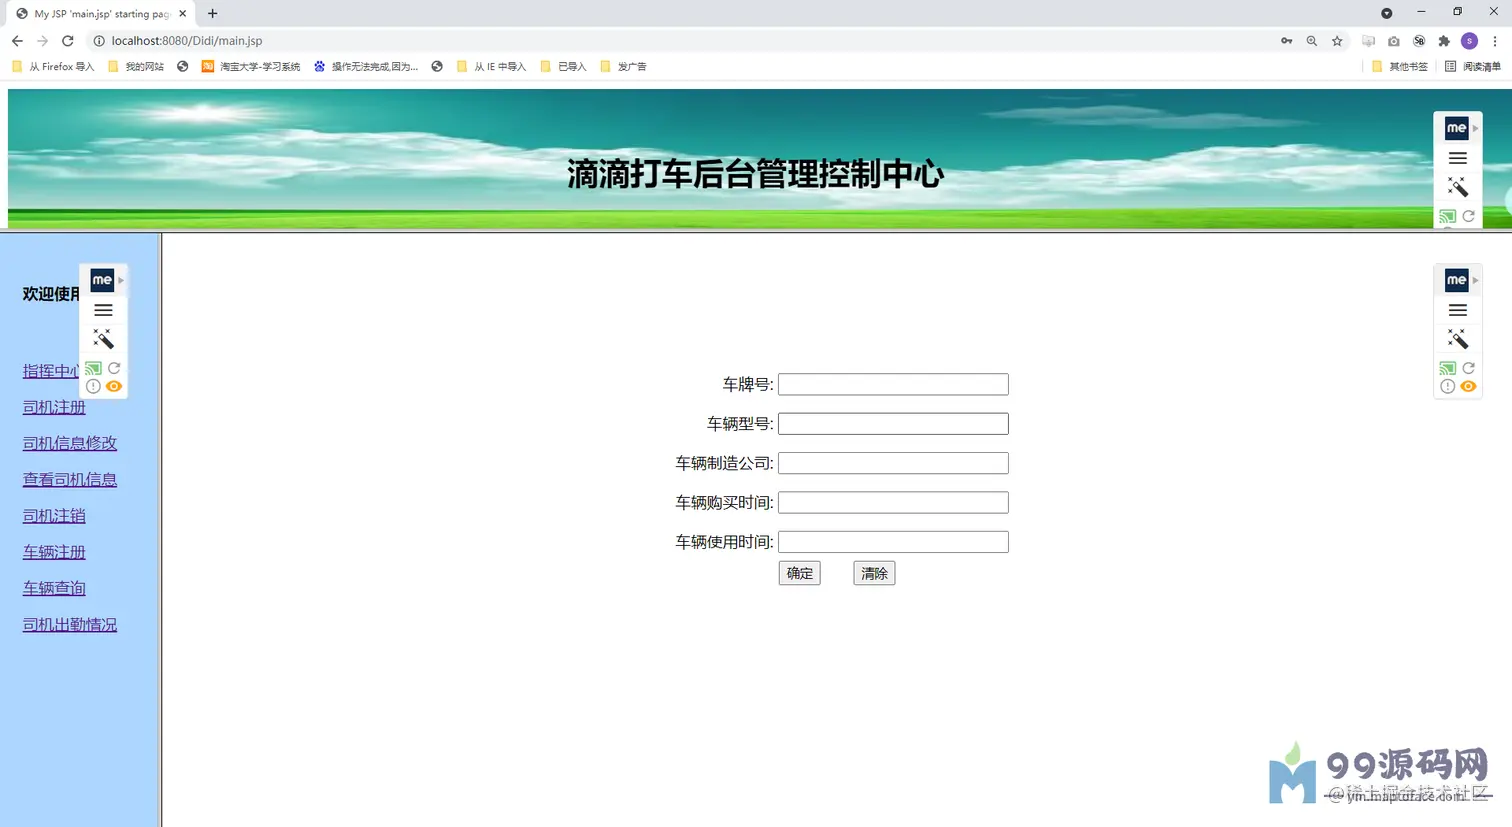Expand the arrow beside 'me' in left sidebar widget
The width and height of the screenshot is (1512, 827).
[121, 280]
